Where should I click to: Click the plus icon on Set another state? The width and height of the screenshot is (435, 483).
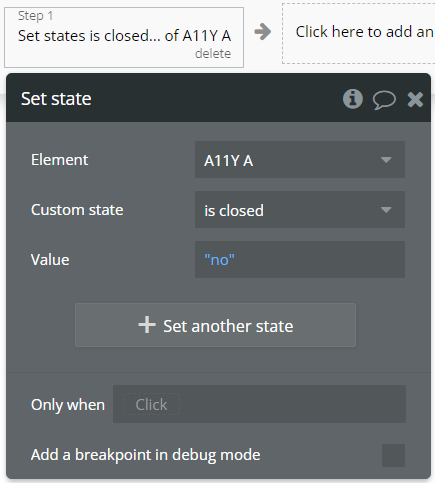(x=147, y=325)
